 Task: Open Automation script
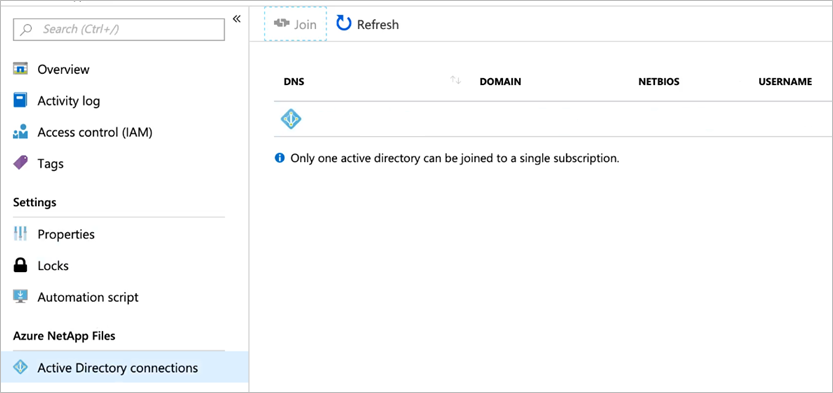88,297
